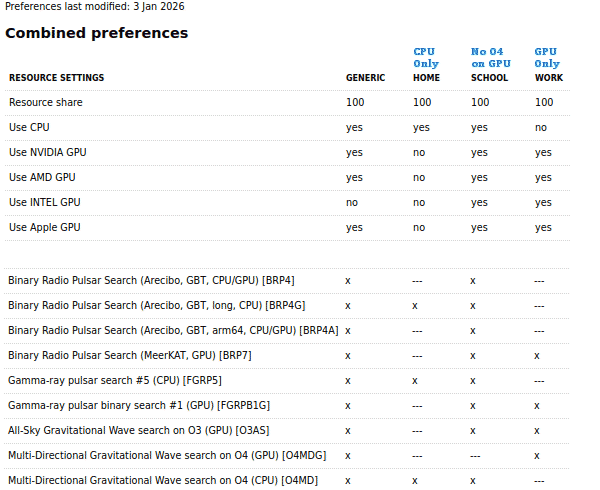Click the CPU Only venue link
The width and height of the screenshot is (600, 490).
click(x=426, y=57)
